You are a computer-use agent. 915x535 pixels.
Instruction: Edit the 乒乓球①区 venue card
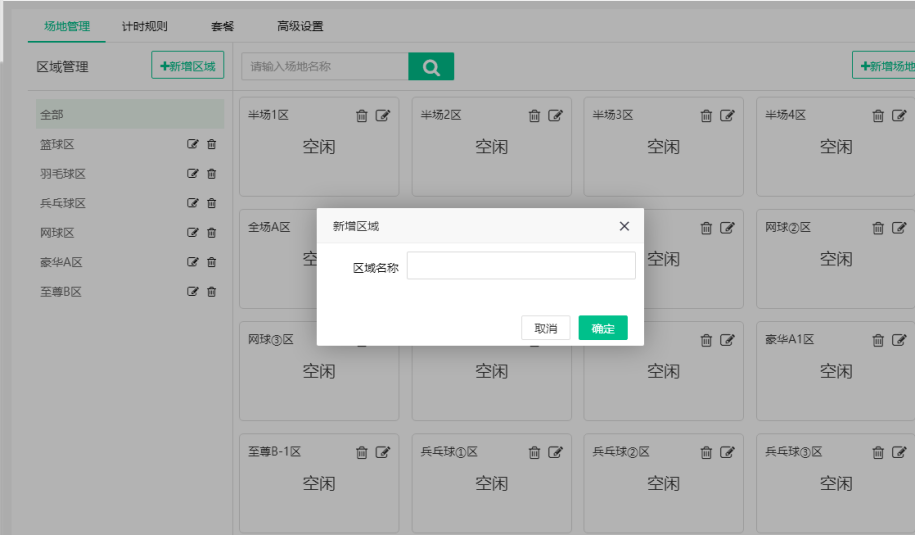[555, 452]
